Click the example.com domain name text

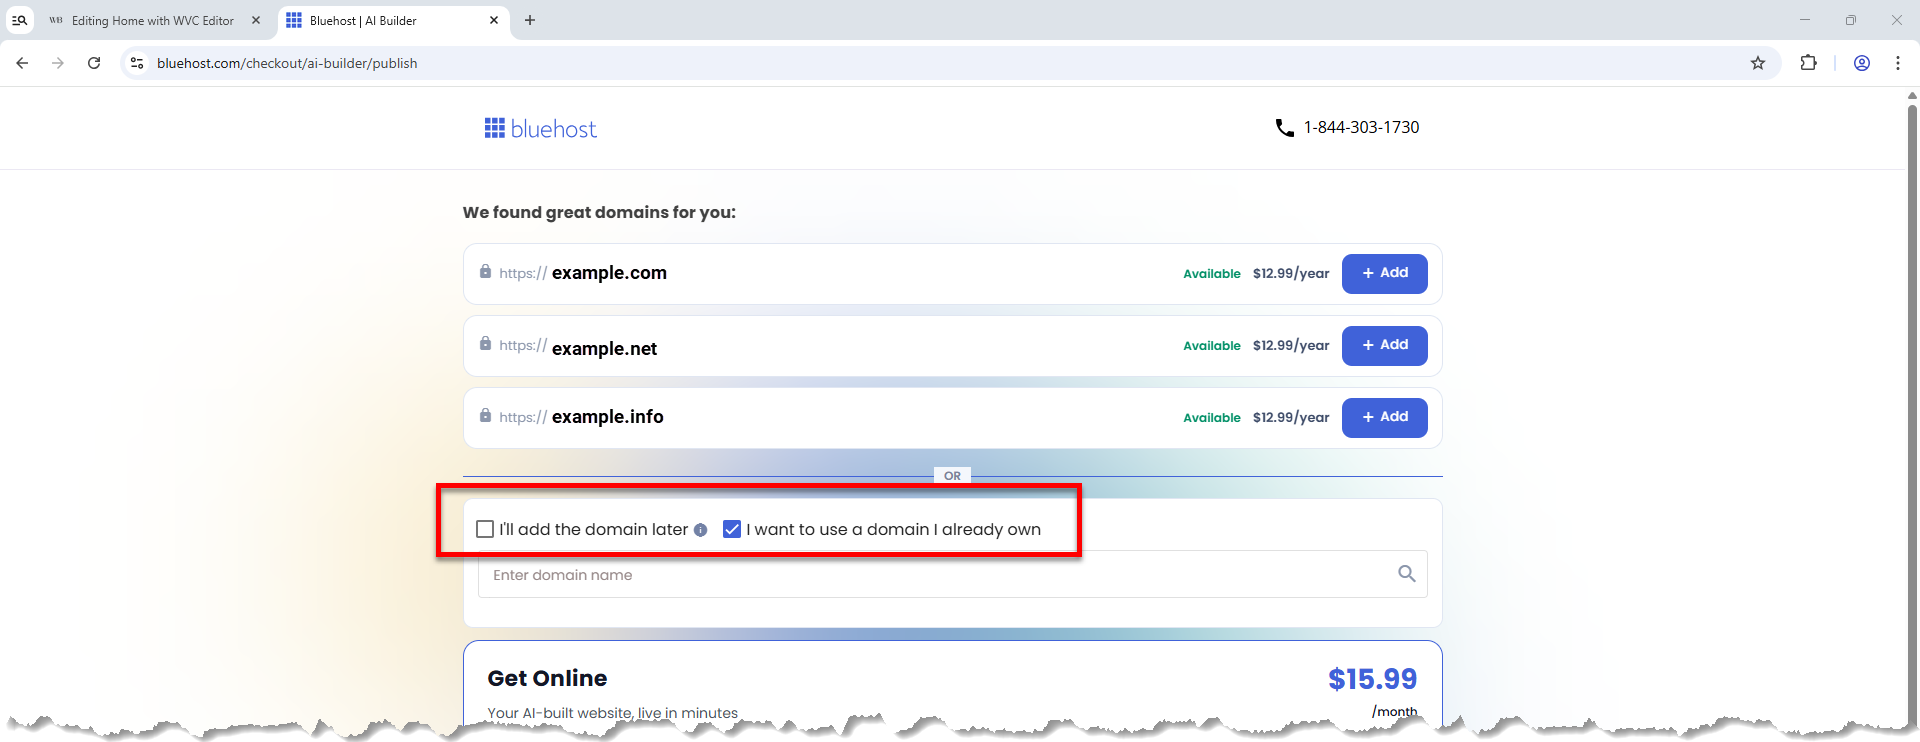pyautogui.click(x=609, y=273)
